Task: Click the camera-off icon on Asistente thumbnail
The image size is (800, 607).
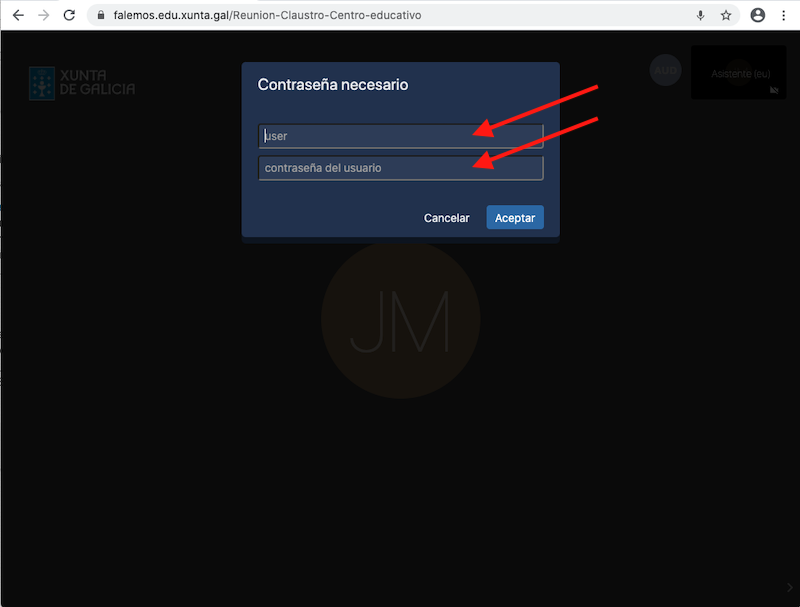Action: pos(774,90)
